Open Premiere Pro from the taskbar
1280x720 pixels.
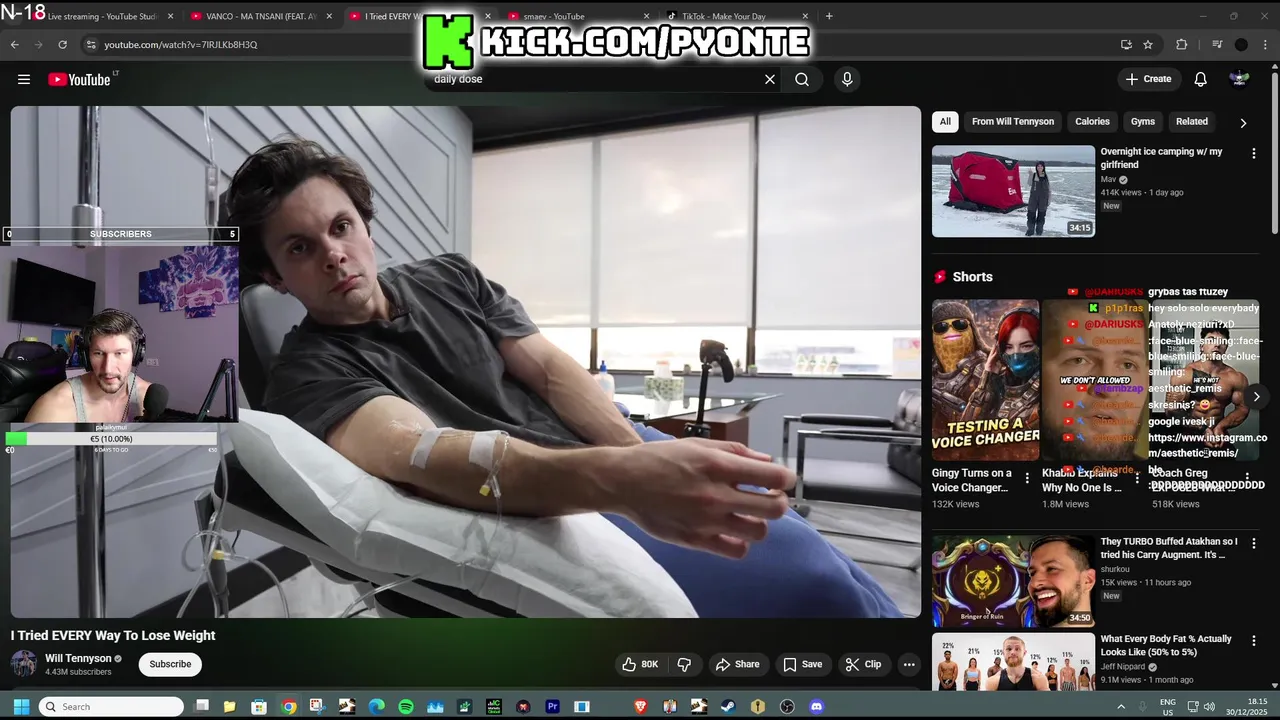[552, 706]
